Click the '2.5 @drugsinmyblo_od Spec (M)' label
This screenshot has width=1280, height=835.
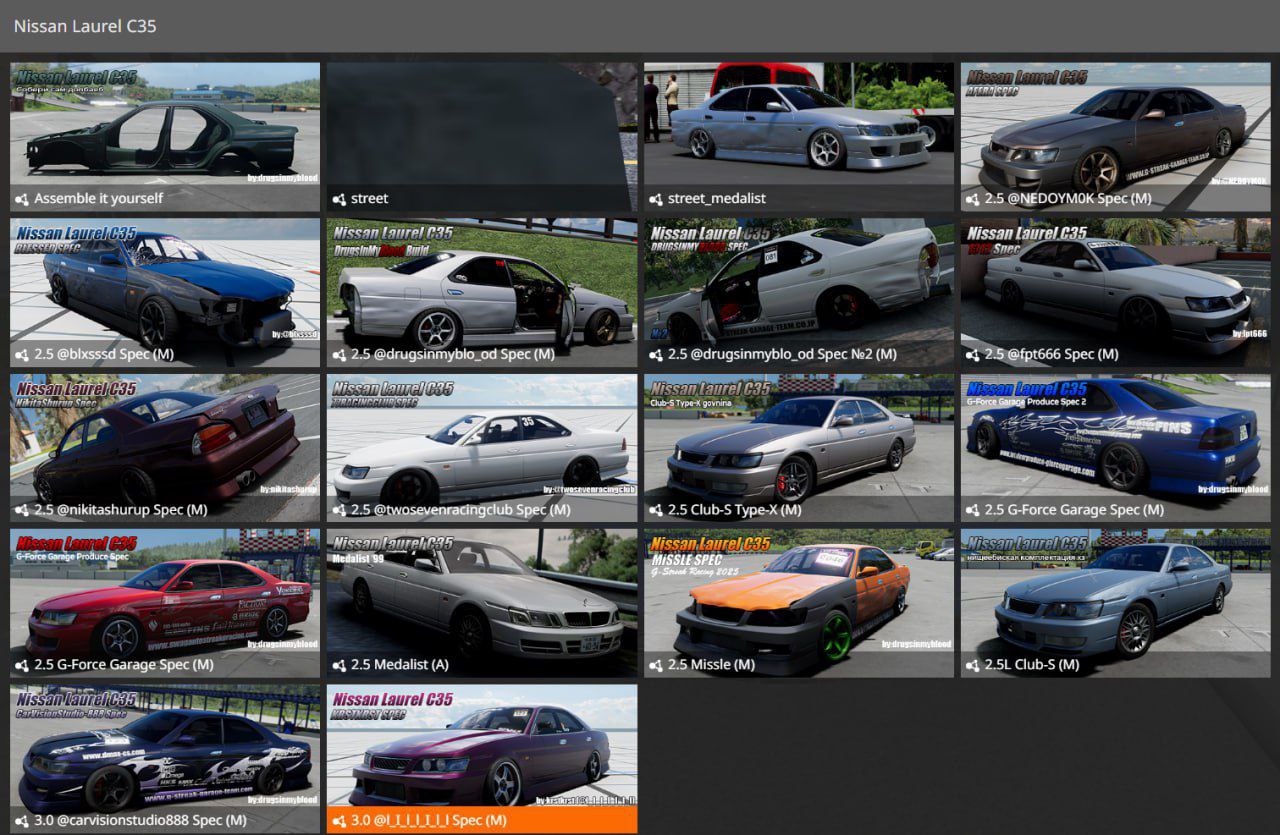pyautogui.click(x=453, y=355)
